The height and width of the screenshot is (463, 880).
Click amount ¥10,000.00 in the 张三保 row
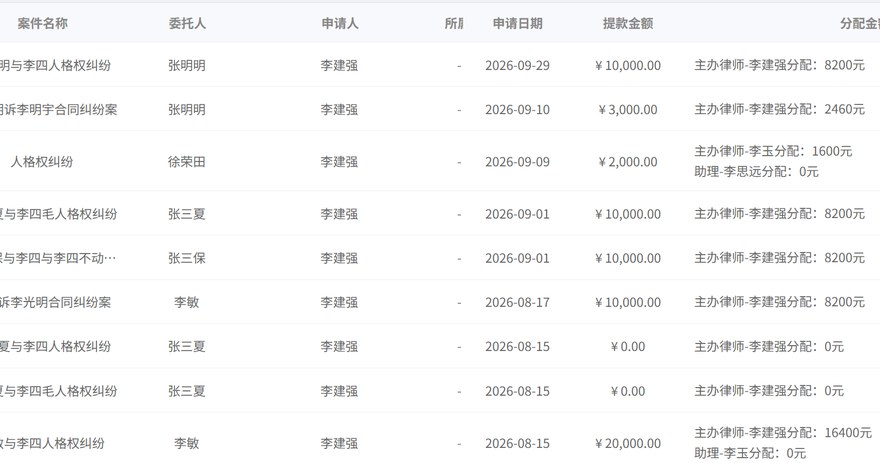(628, 258)
